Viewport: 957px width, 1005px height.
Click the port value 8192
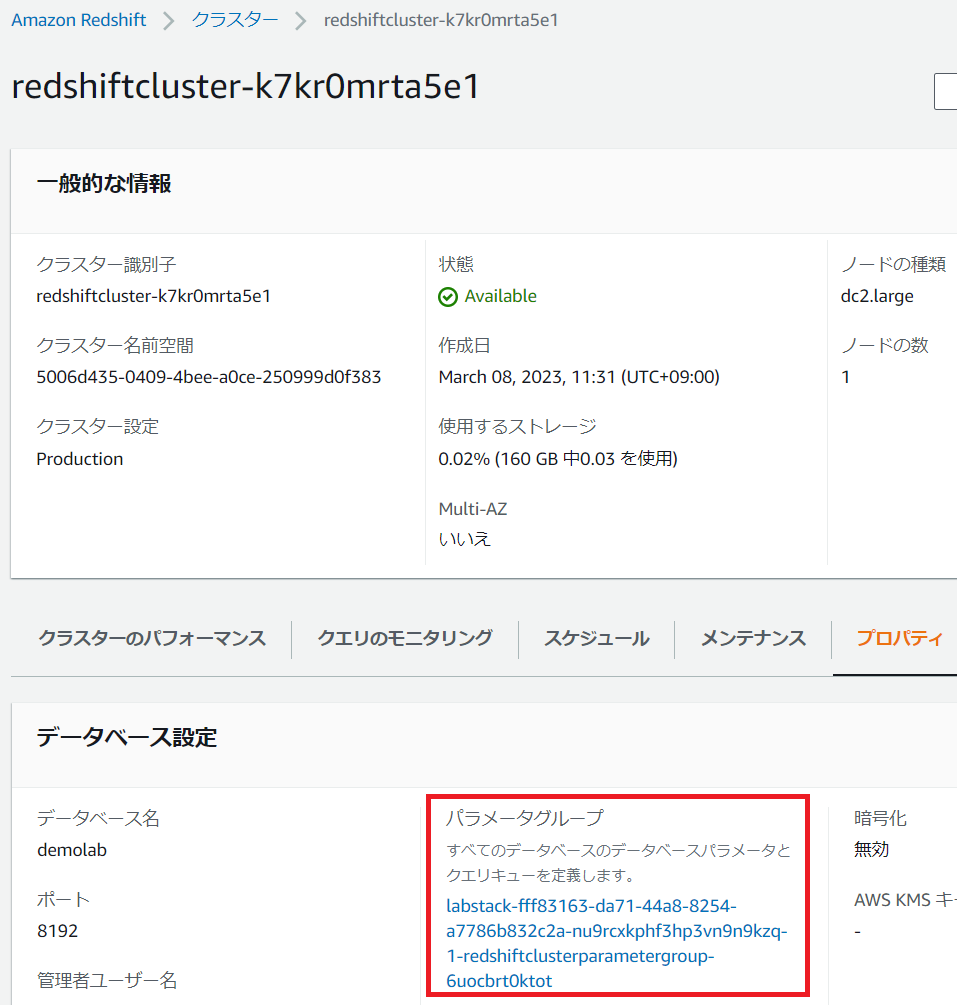(x=57, y=931)
